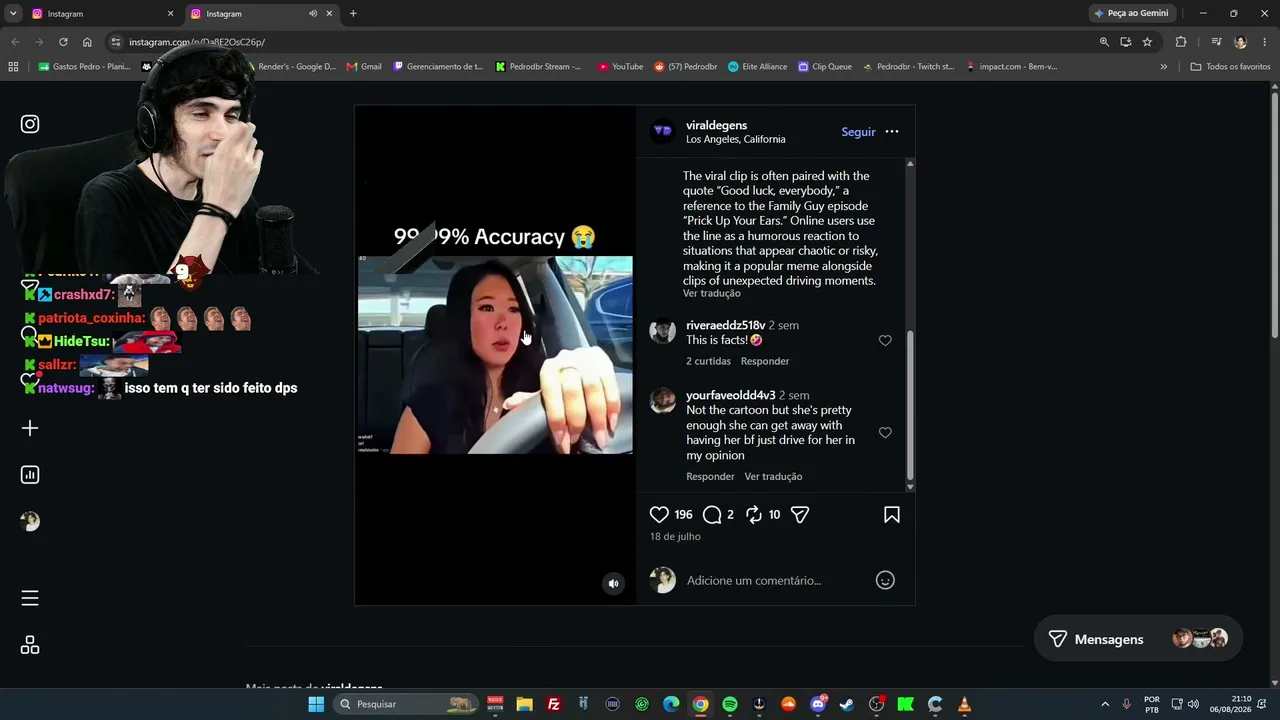Mute the tab via its speaker icon
The width and height of the screenshot is (1280, 720).
(x=313, y=14)
